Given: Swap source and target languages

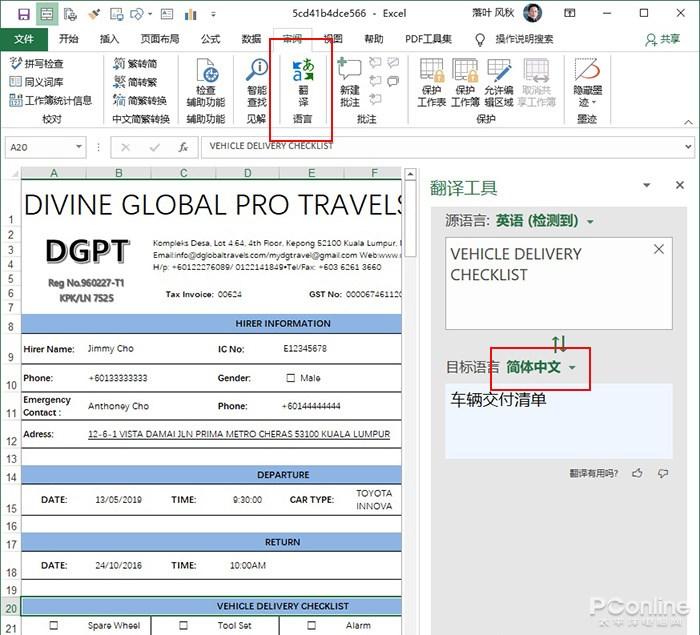Looking at the screenshot, I should coord(559,344).
